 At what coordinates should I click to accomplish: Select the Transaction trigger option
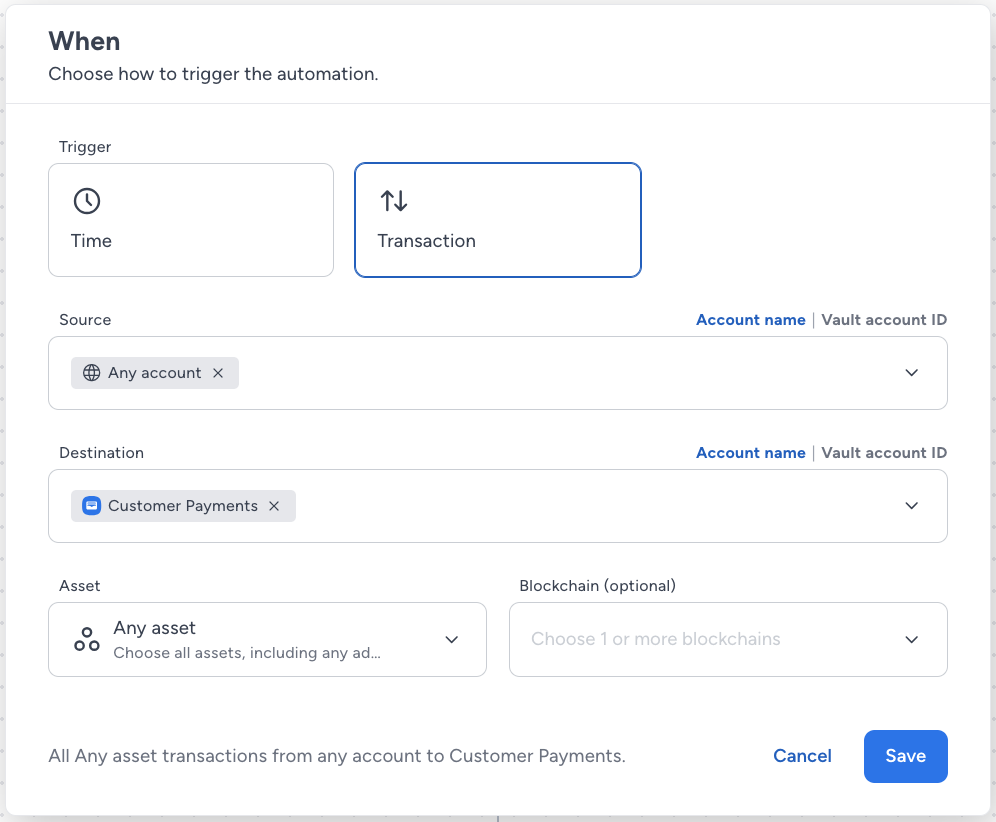coord(498,220)
